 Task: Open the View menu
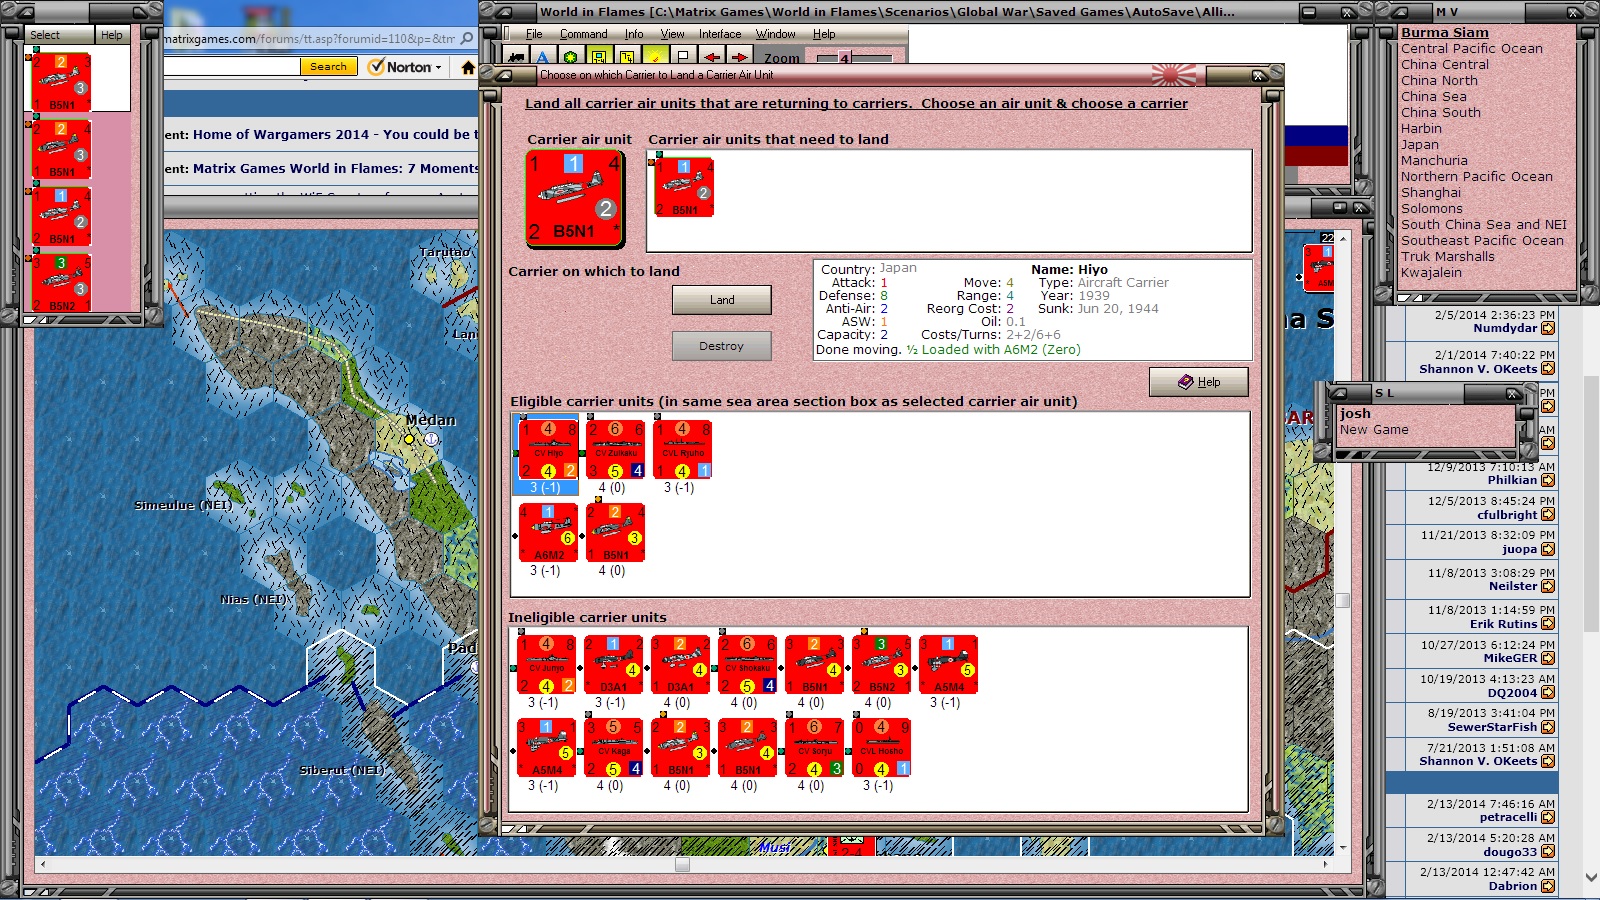coord(672,34)
